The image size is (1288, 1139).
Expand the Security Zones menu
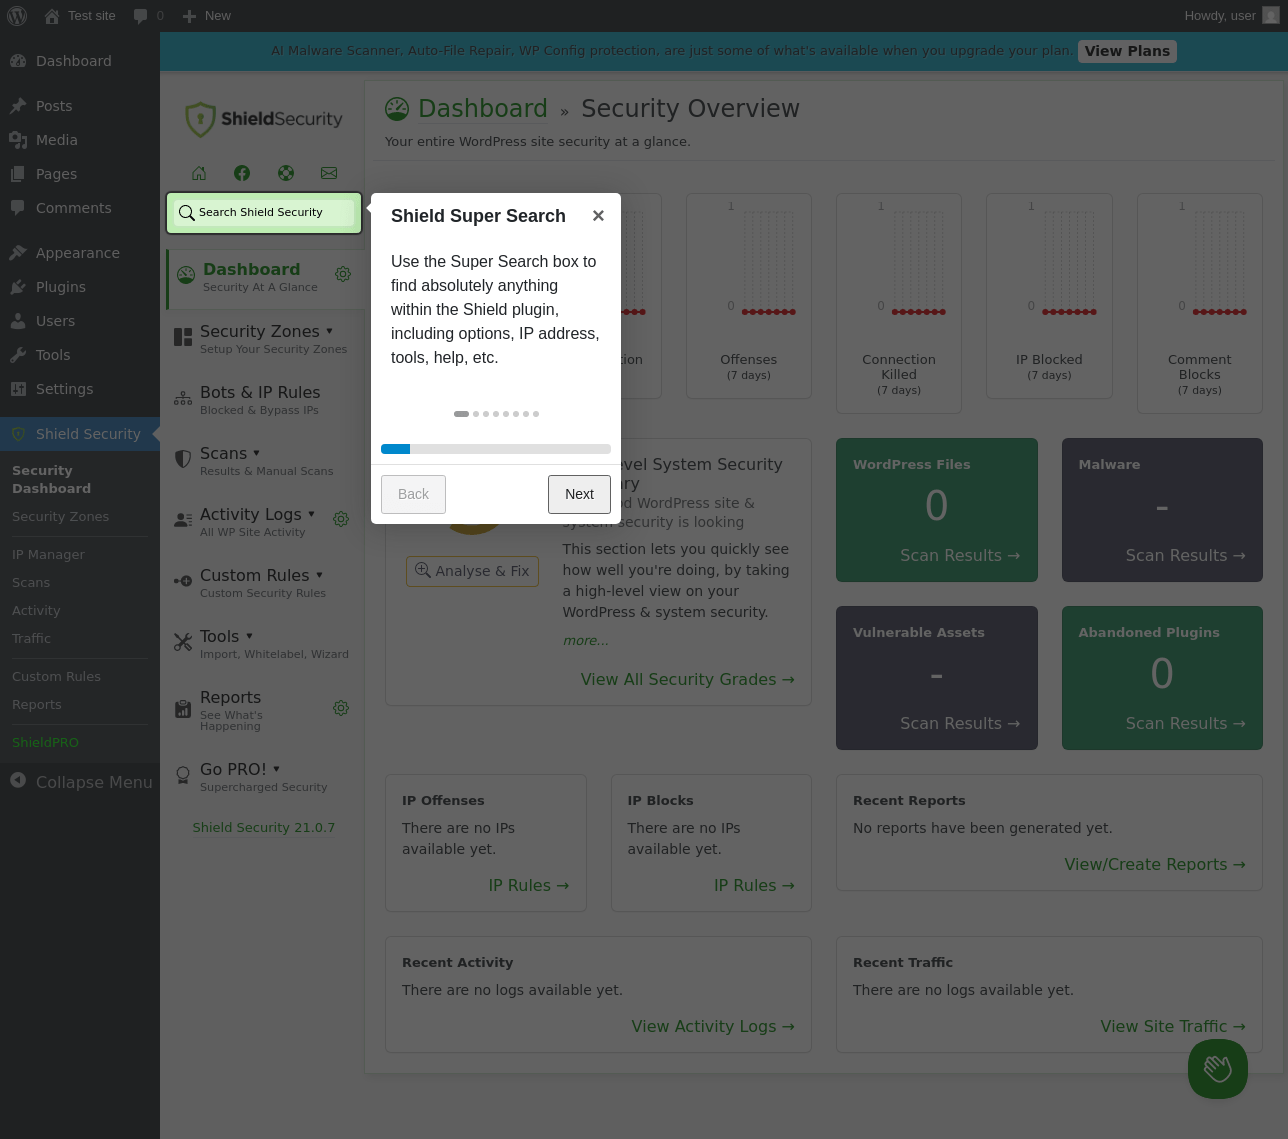click(x=329, y=331)
